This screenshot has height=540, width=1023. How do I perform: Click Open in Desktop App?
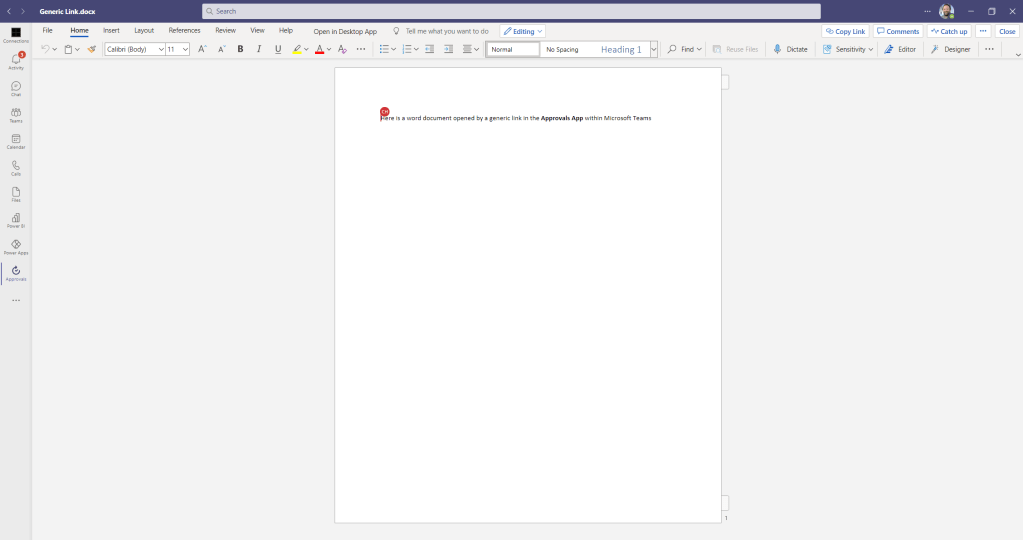point(345,31)
